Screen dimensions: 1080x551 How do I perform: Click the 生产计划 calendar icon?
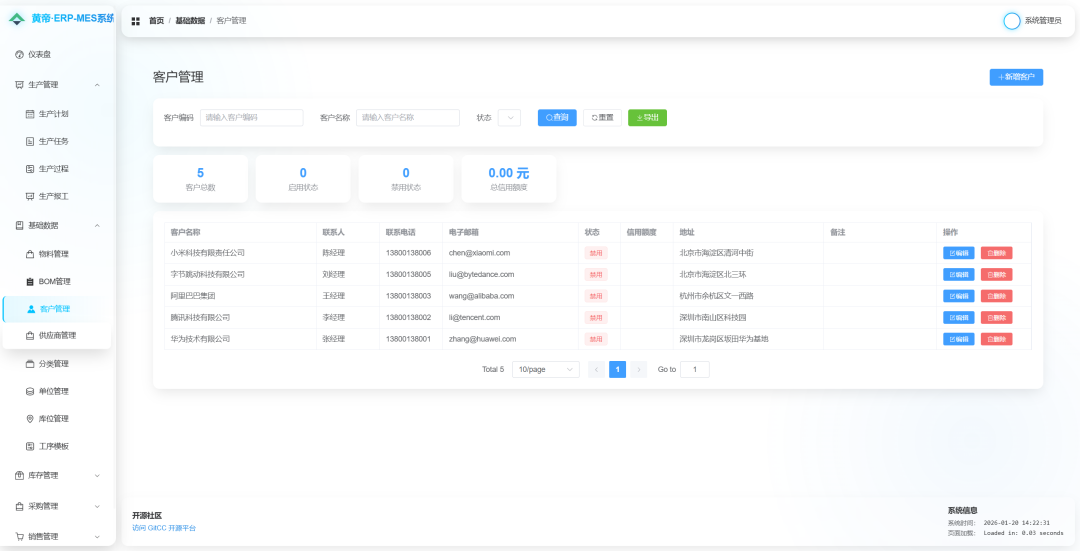[x=30, y=114]
